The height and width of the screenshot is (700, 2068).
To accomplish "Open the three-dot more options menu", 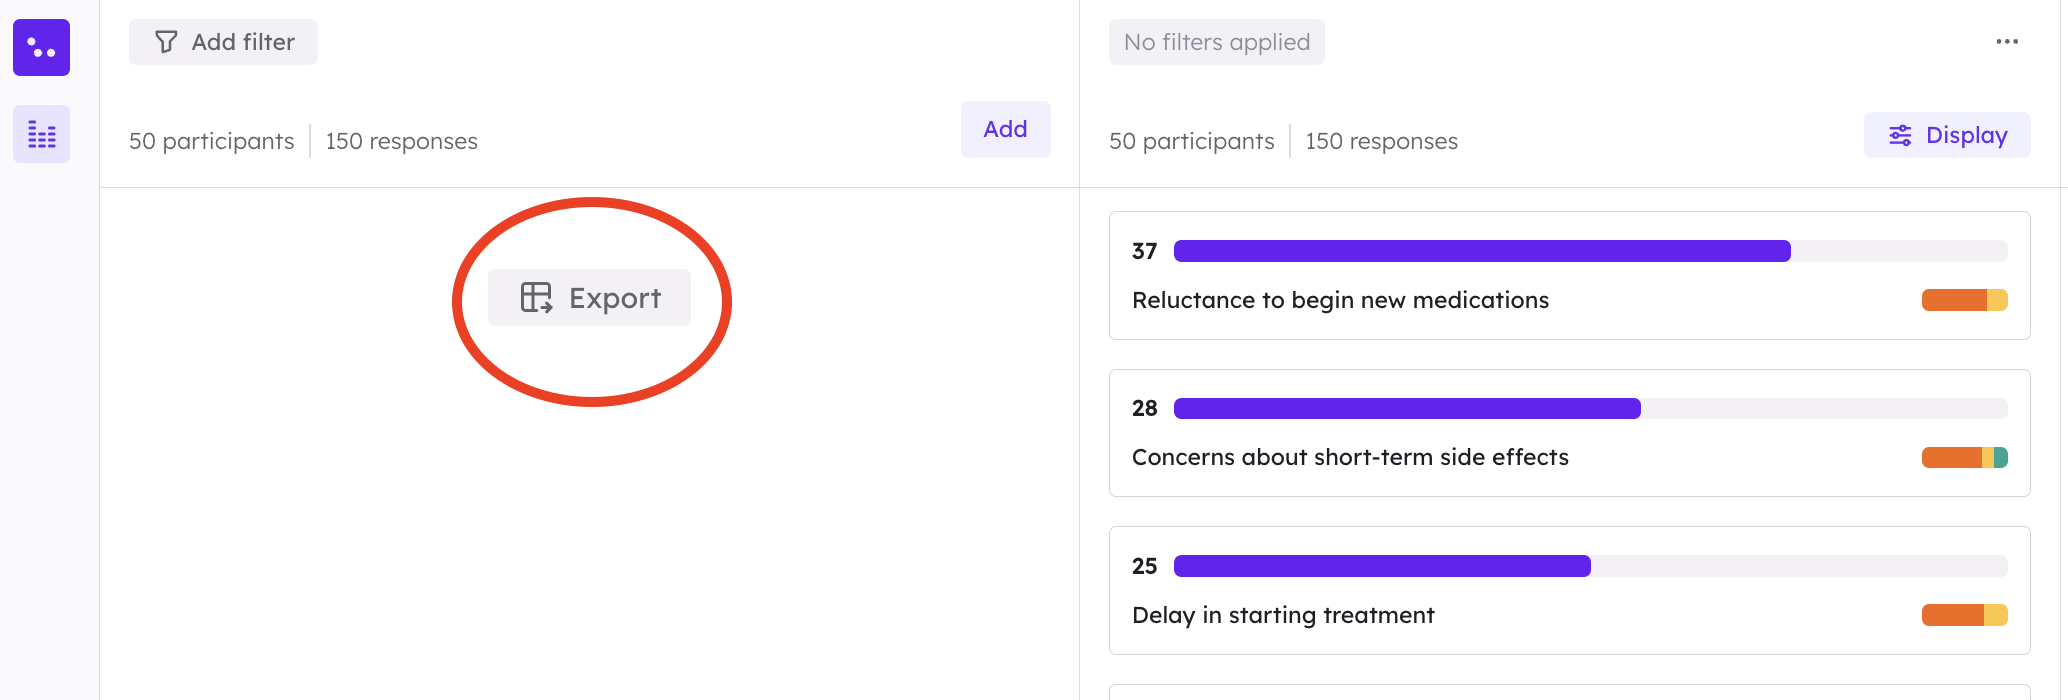I will point(2006,42).
